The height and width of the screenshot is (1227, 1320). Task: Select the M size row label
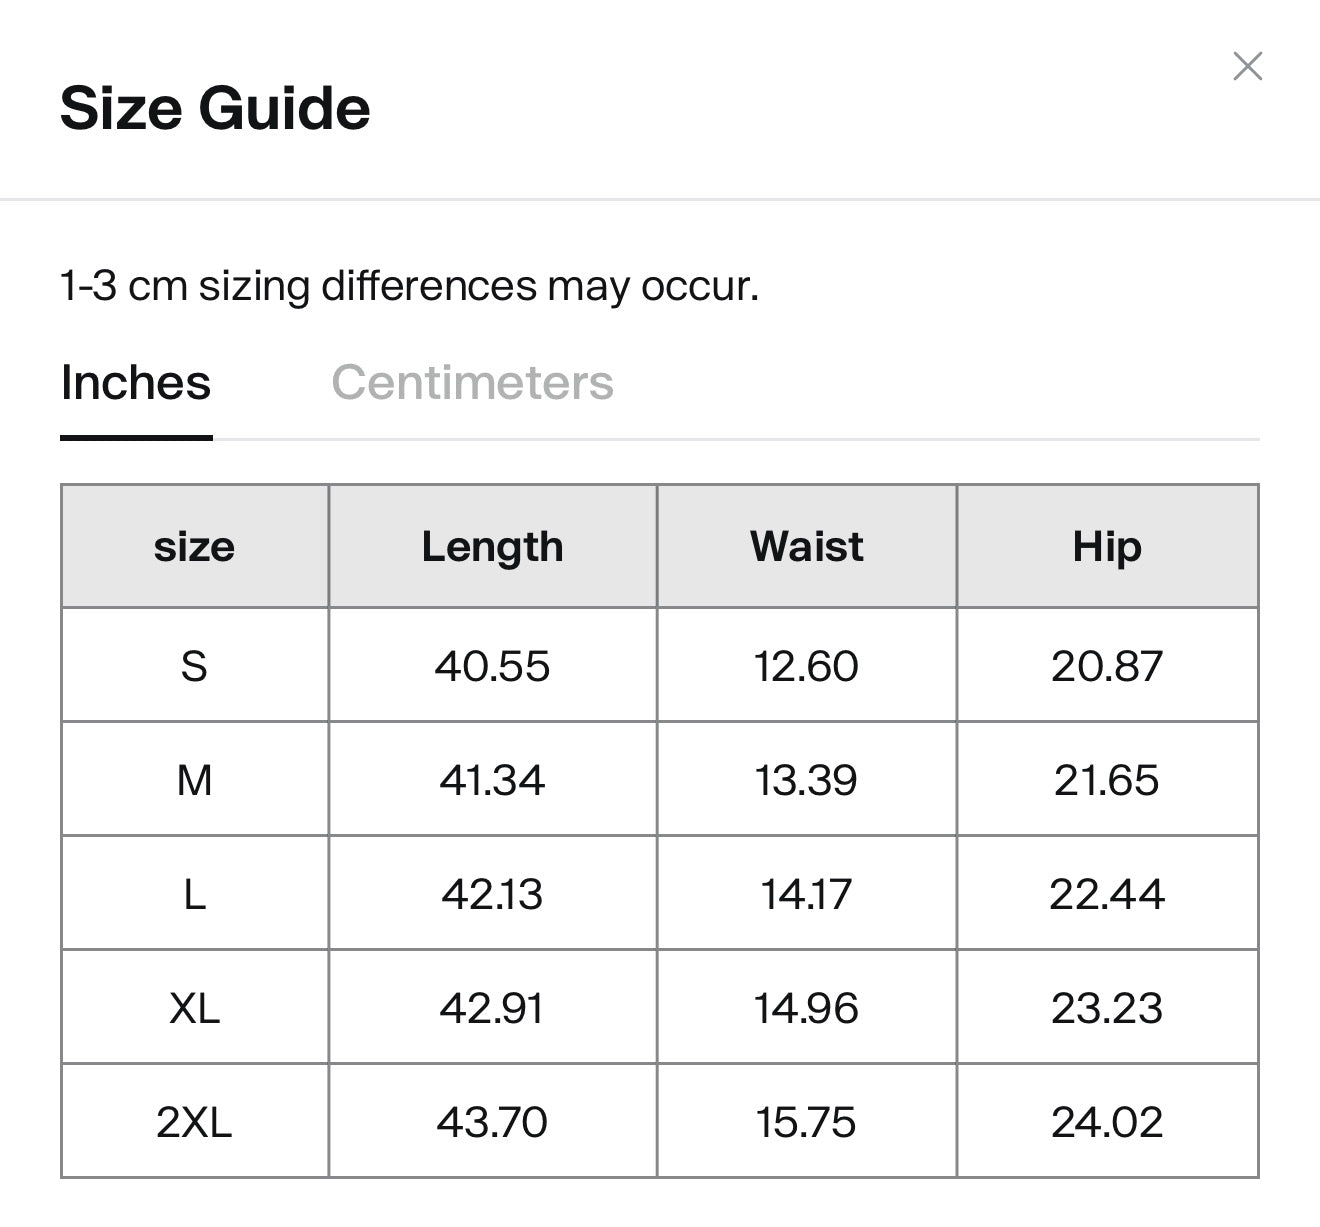(x=194, y=780)
